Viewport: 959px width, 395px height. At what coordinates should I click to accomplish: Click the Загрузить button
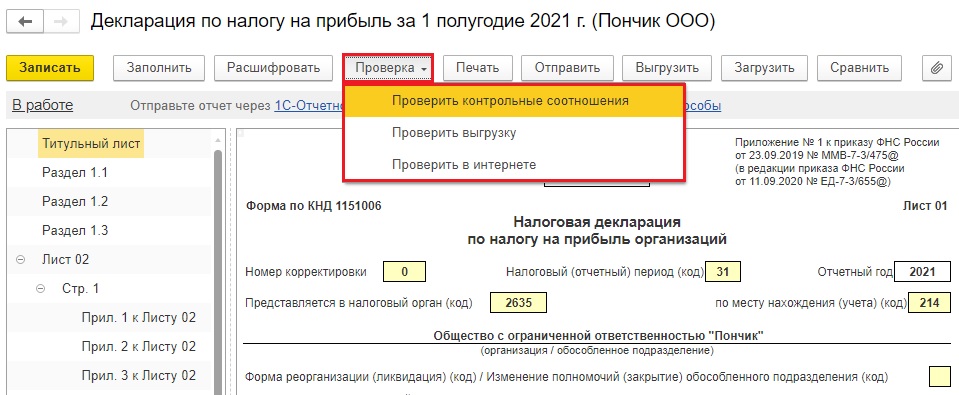[x=765, y=68]
